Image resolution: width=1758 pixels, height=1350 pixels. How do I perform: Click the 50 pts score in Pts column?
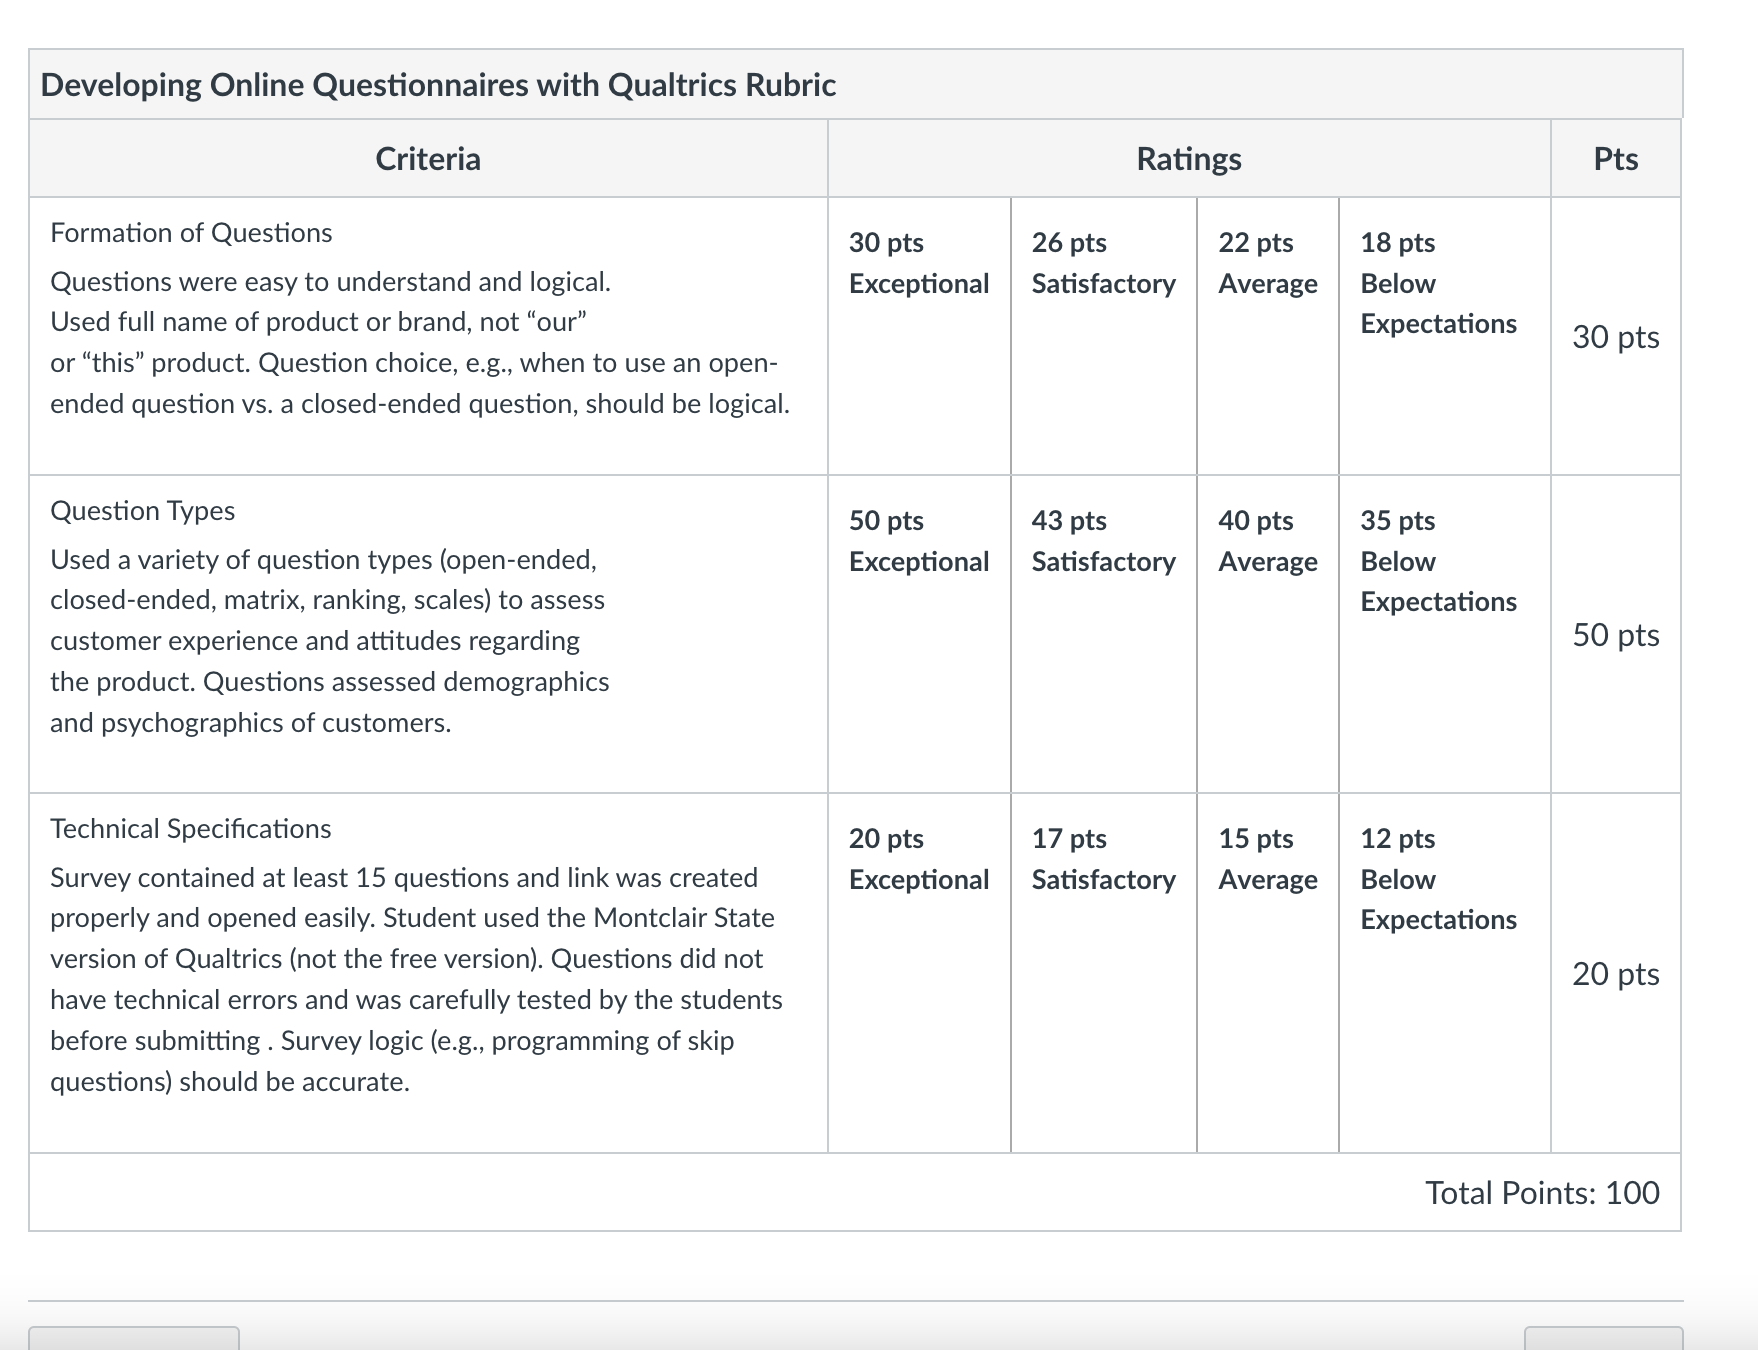(x=1615, y=635)
